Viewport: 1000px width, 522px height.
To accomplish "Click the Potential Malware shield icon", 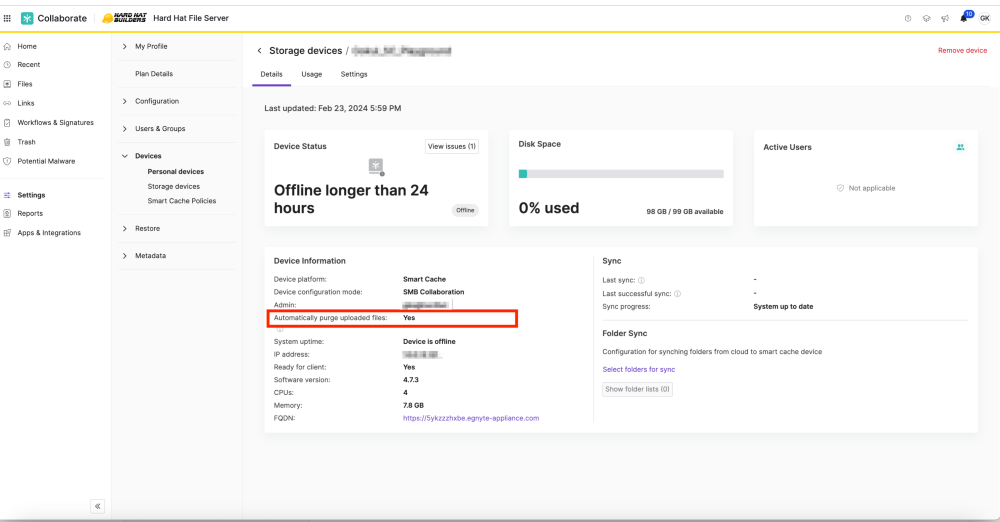I will [7, 161].
